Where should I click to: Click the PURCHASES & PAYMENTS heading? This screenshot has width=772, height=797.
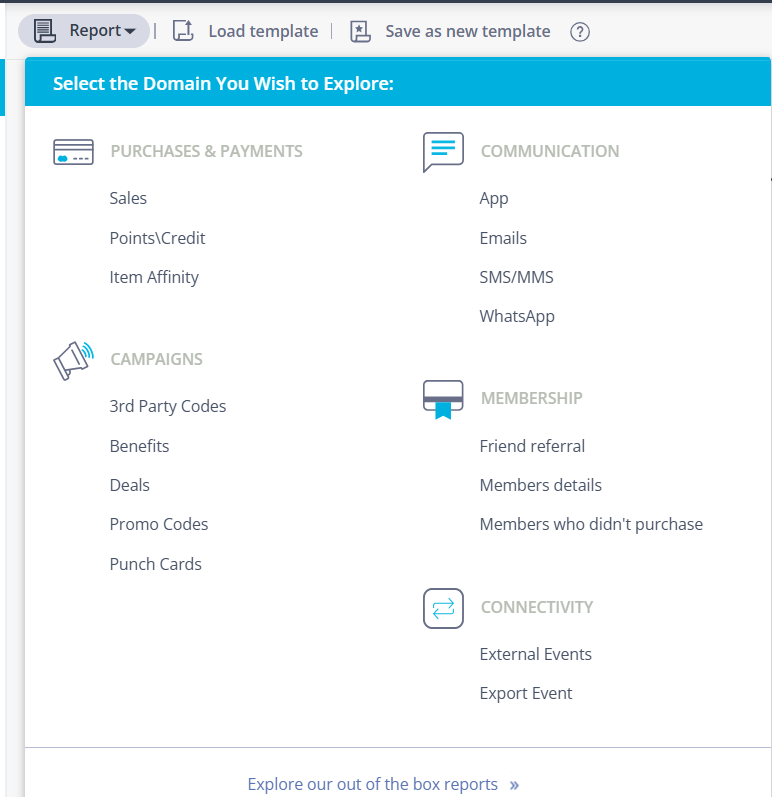pyautogui.click(x=206, y=151)
